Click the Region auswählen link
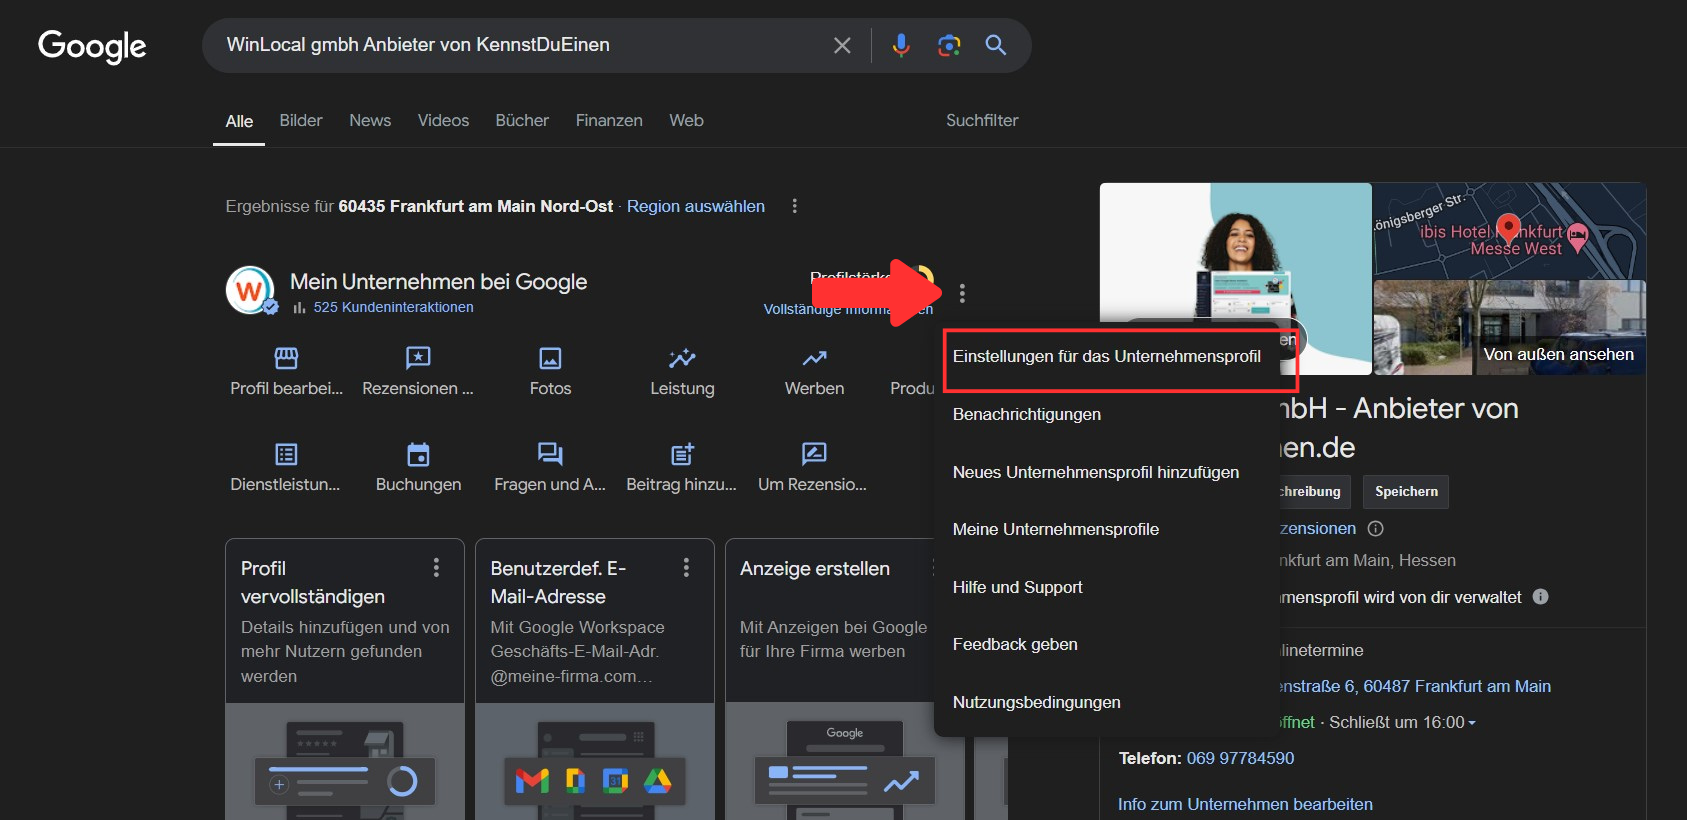 point(695,206)
